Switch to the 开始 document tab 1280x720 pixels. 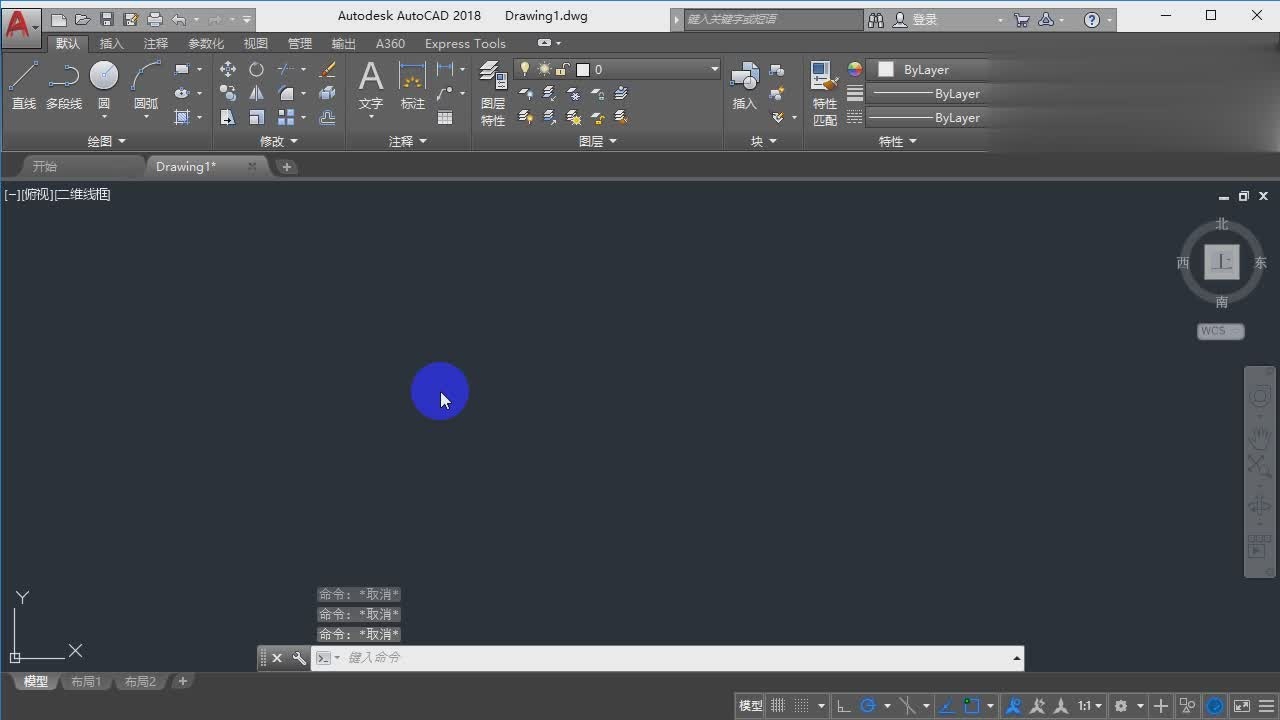(45, 167)
